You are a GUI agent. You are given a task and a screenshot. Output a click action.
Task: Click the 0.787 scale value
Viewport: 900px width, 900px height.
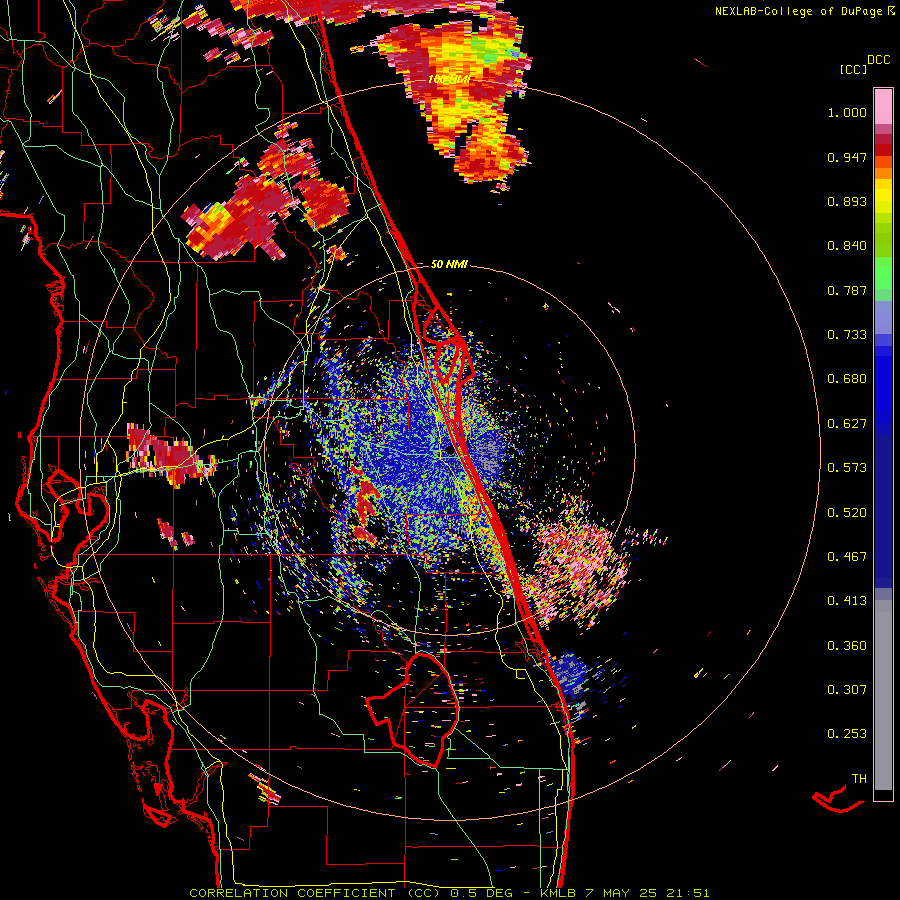point(847,290)
